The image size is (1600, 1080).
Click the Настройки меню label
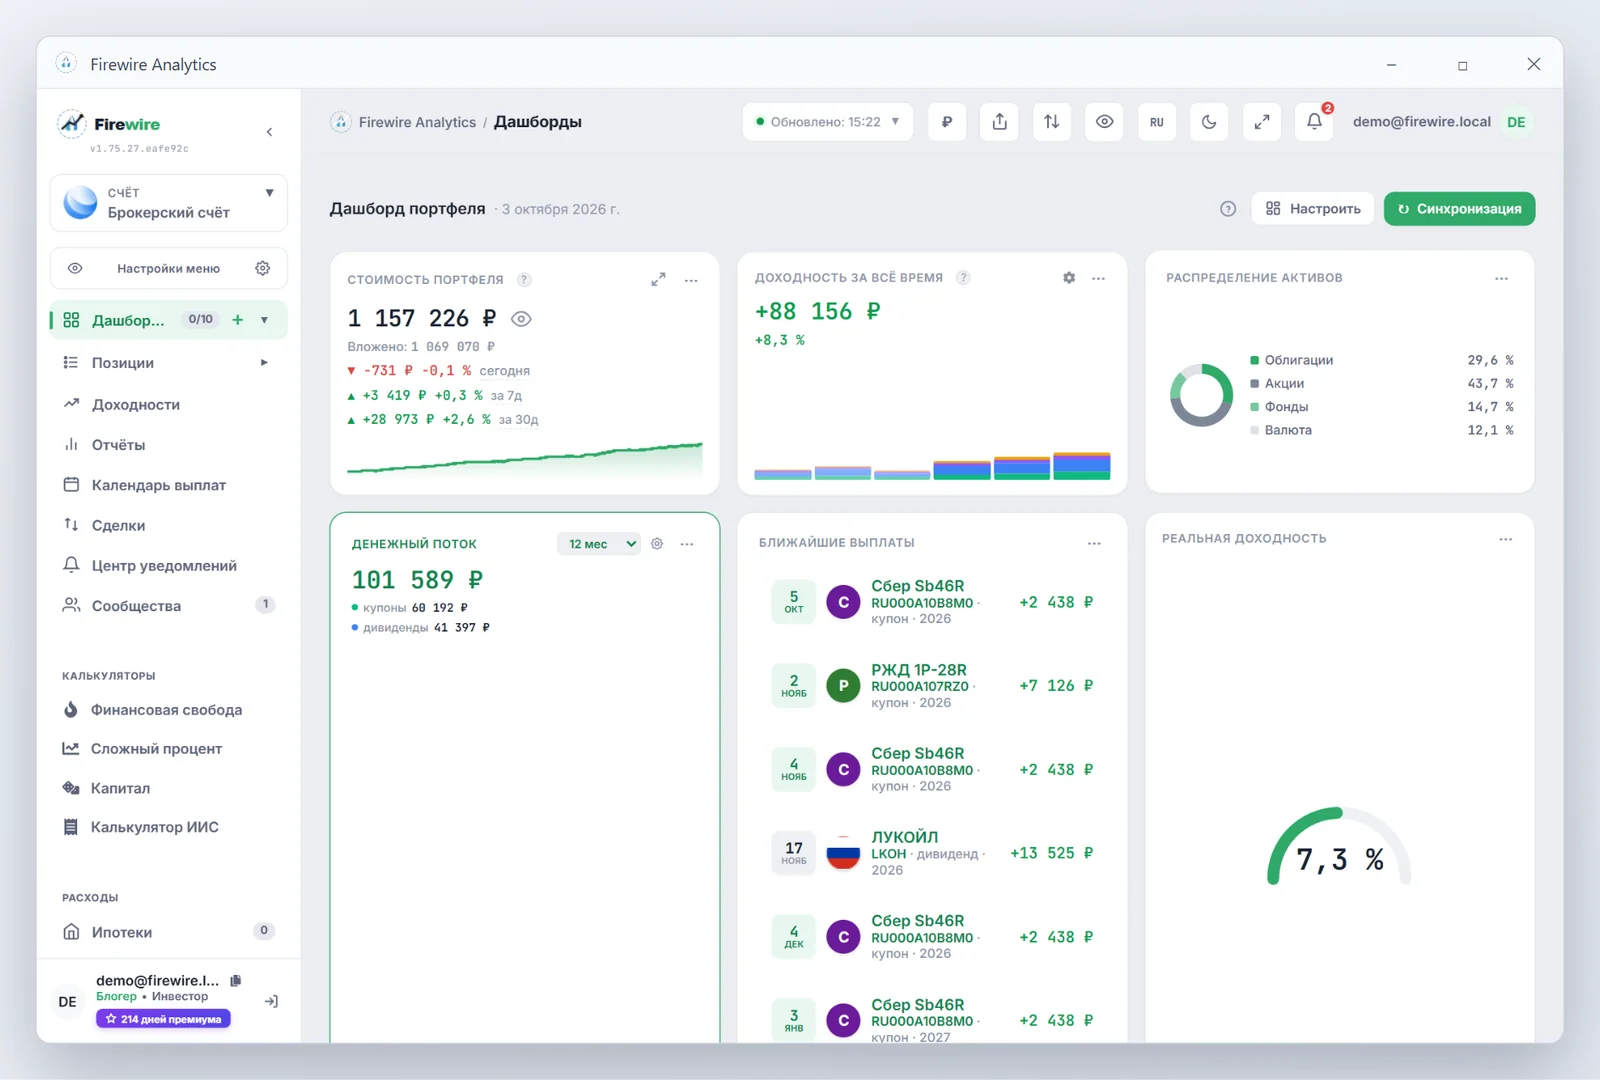tap(168, 268)
